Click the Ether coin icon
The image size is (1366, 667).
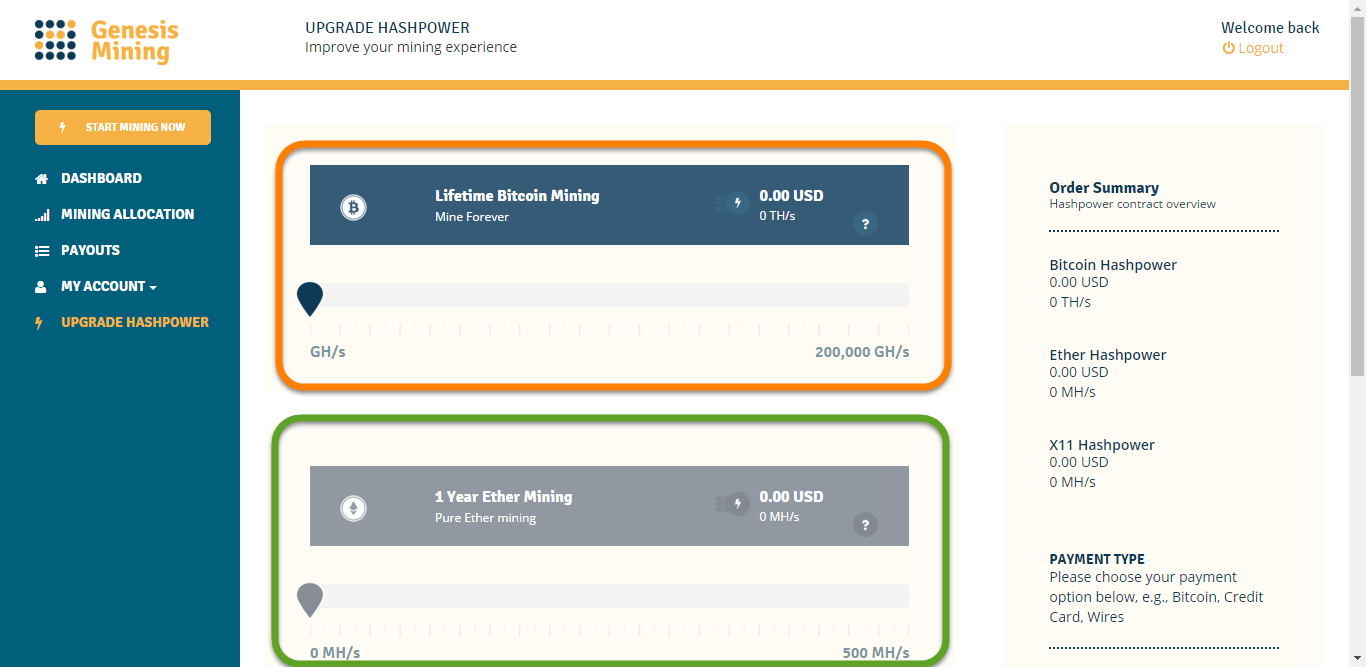pos(353,508)
